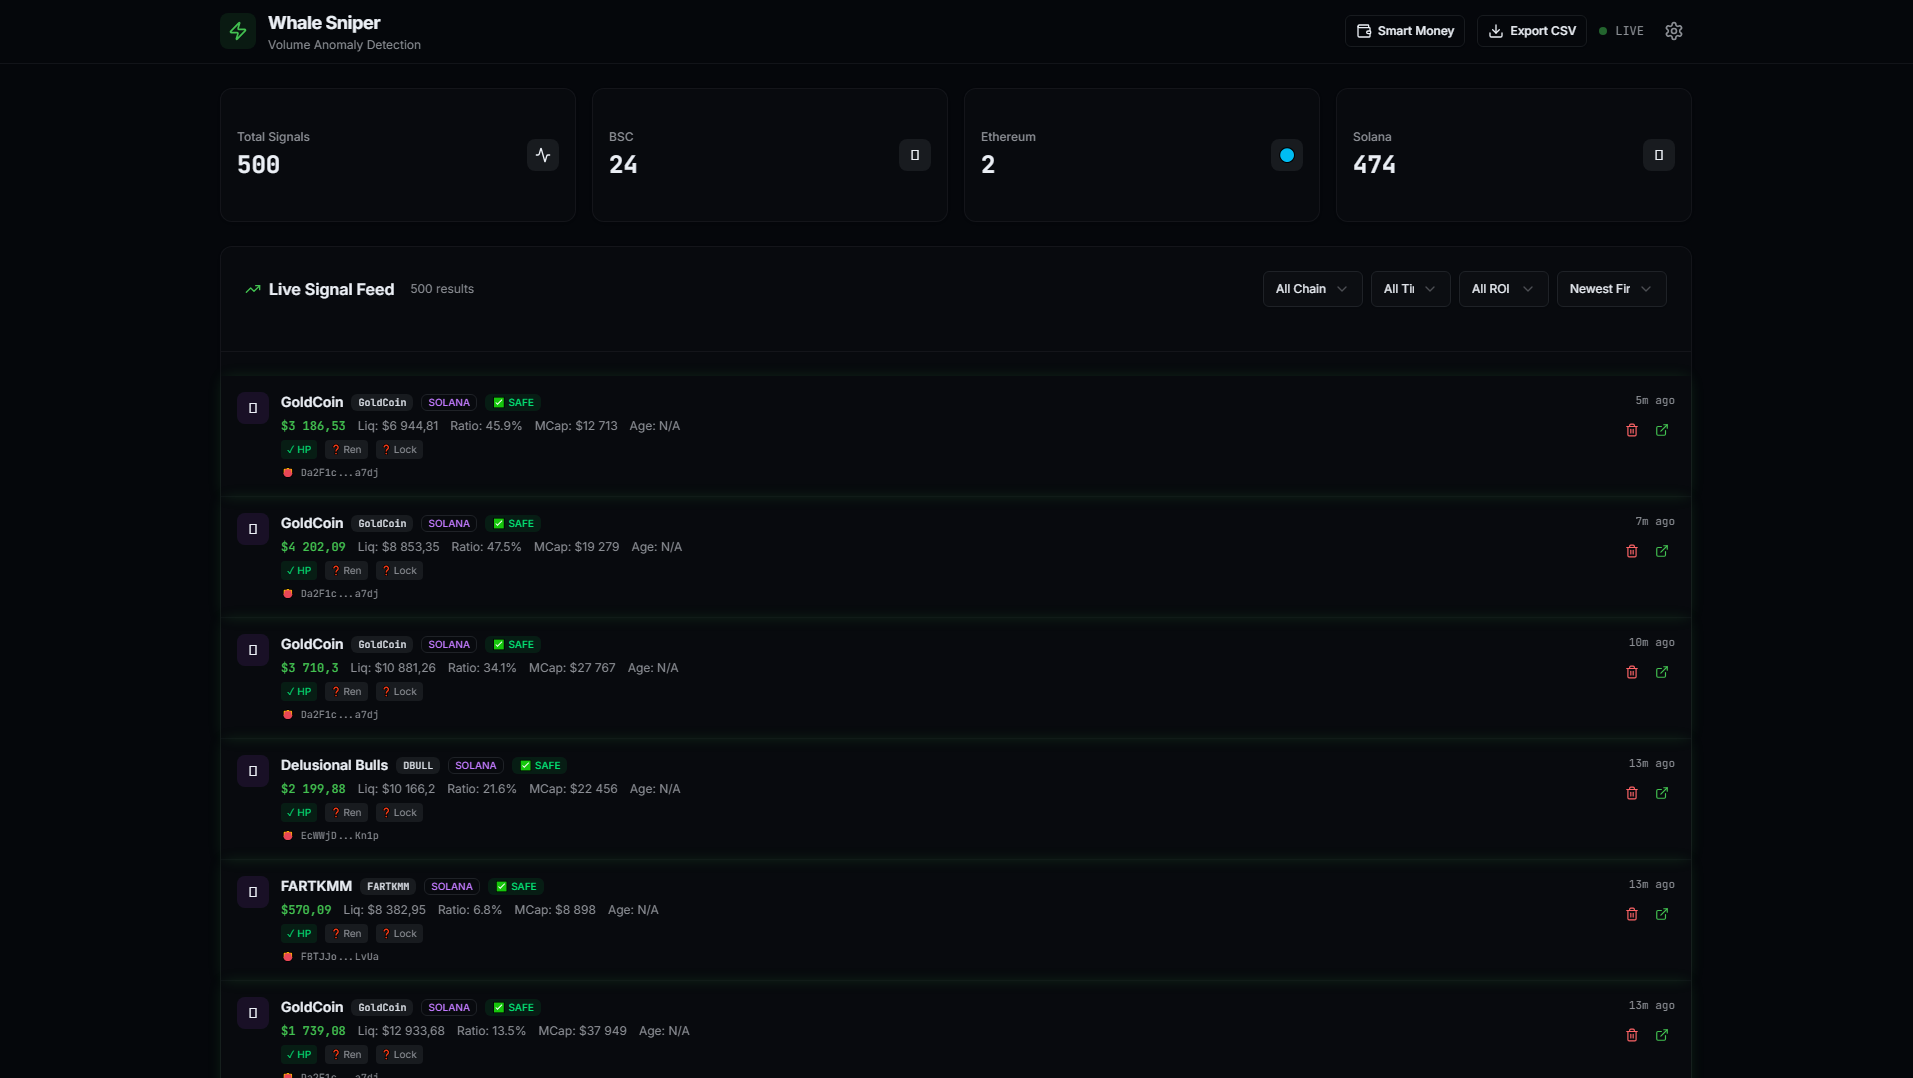Screen dimensions: 1913x1078
Task: Delete the GoldCoin signal from 10m ago
Action: pos(1632,672)
